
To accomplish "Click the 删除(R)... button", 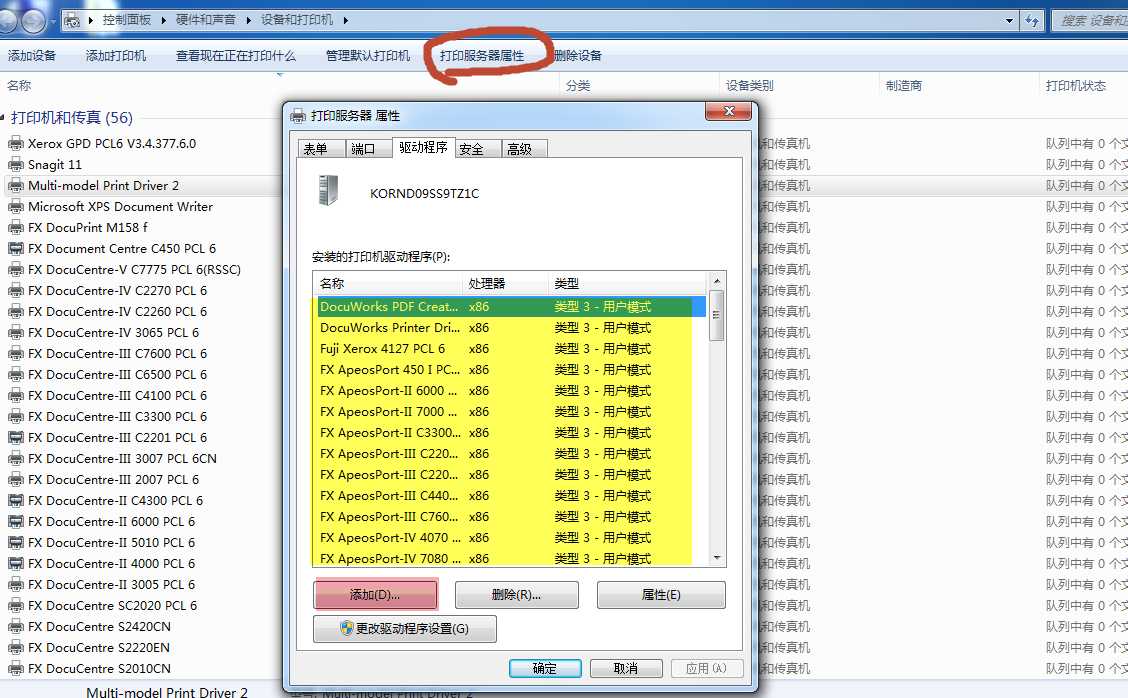I will [517, 594].
